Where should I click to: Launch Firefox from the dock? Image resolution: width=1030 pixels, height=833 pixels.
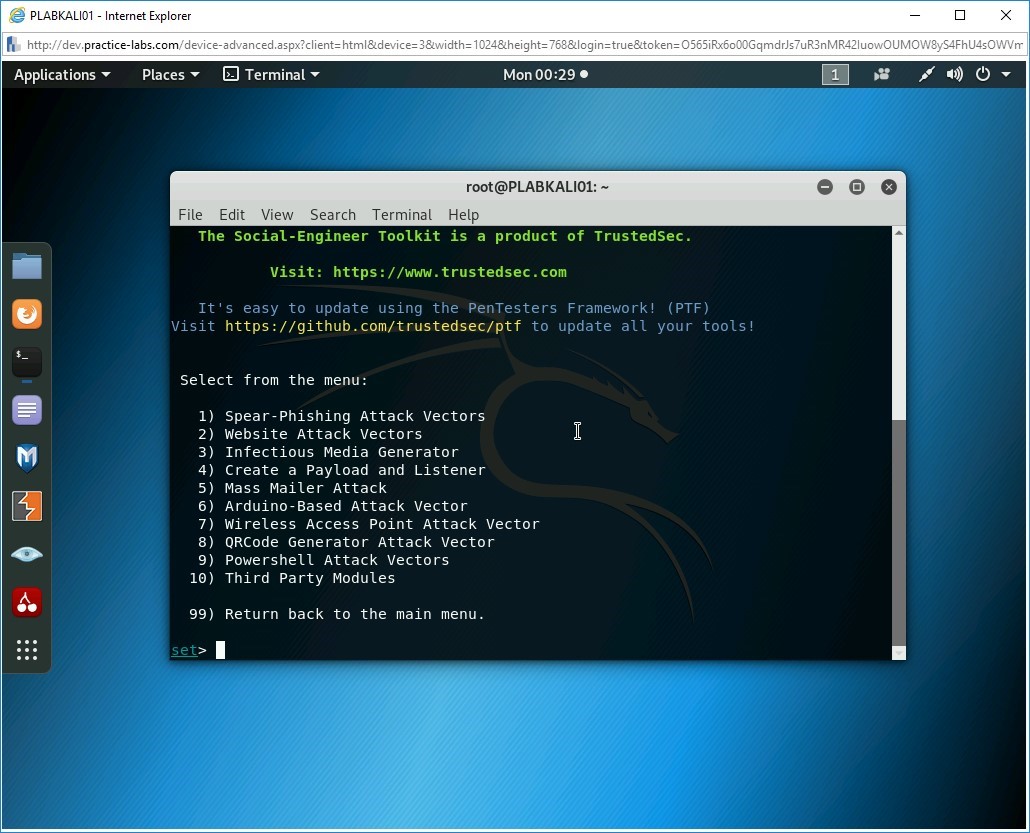click(27, 314)
